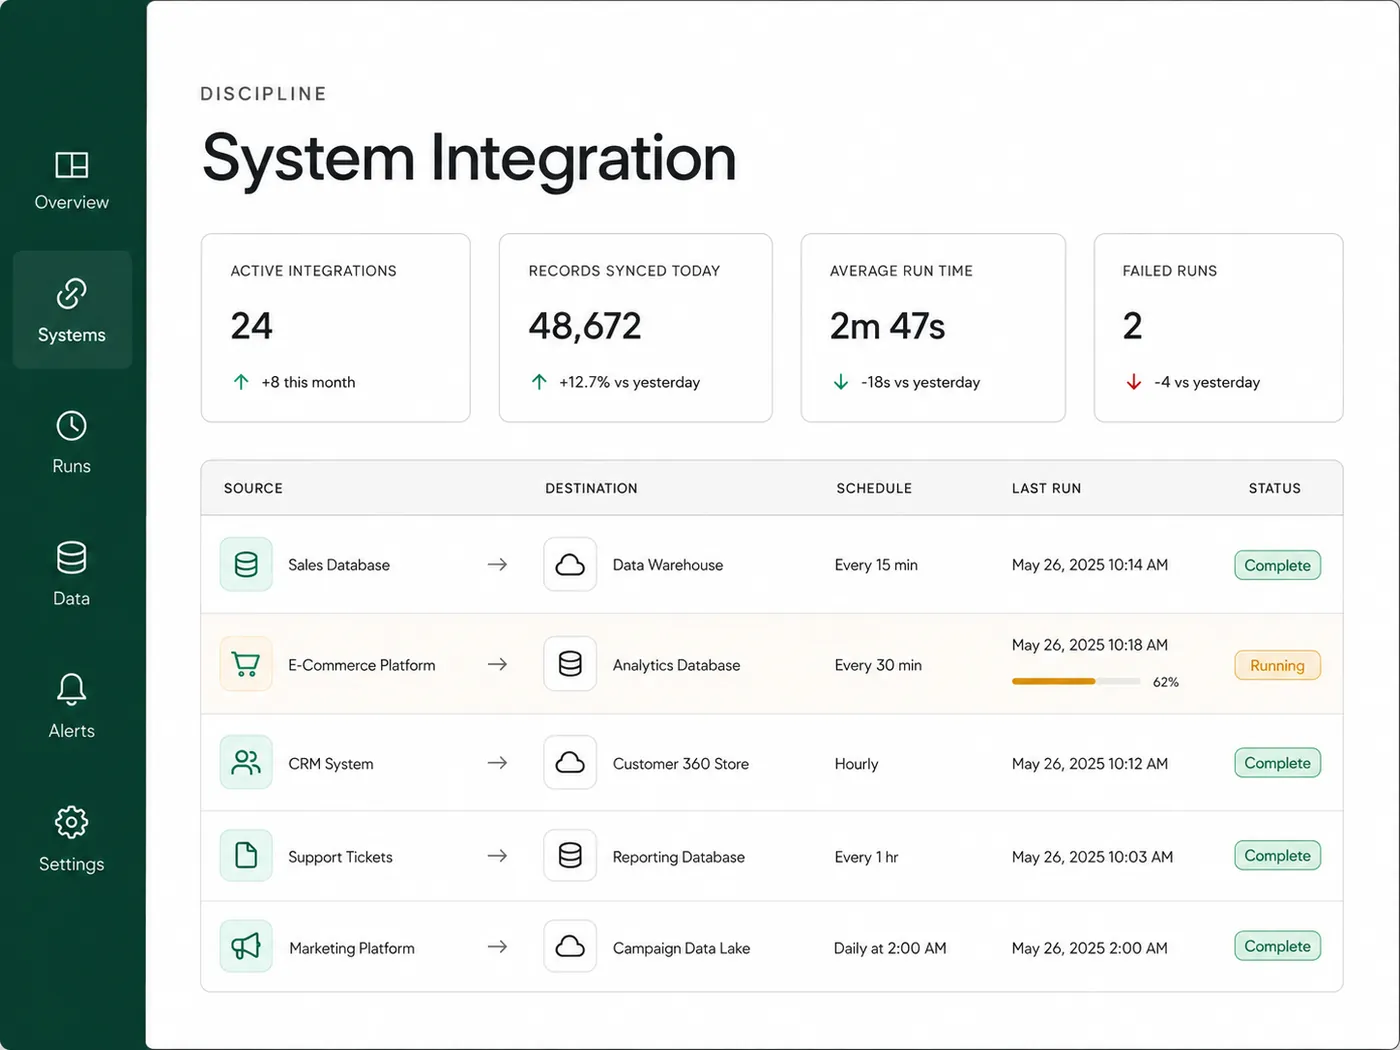The width and height of the screenshot is (1400, 1050).
Task: Sort by the DESTINATION column header
Action: tap(591, 488)
